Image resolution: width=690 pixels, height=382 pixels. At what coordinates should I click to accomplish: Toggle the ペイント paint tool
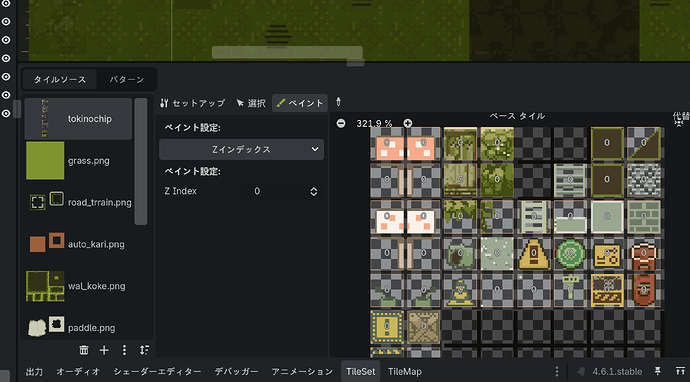[x=300, y=103]
